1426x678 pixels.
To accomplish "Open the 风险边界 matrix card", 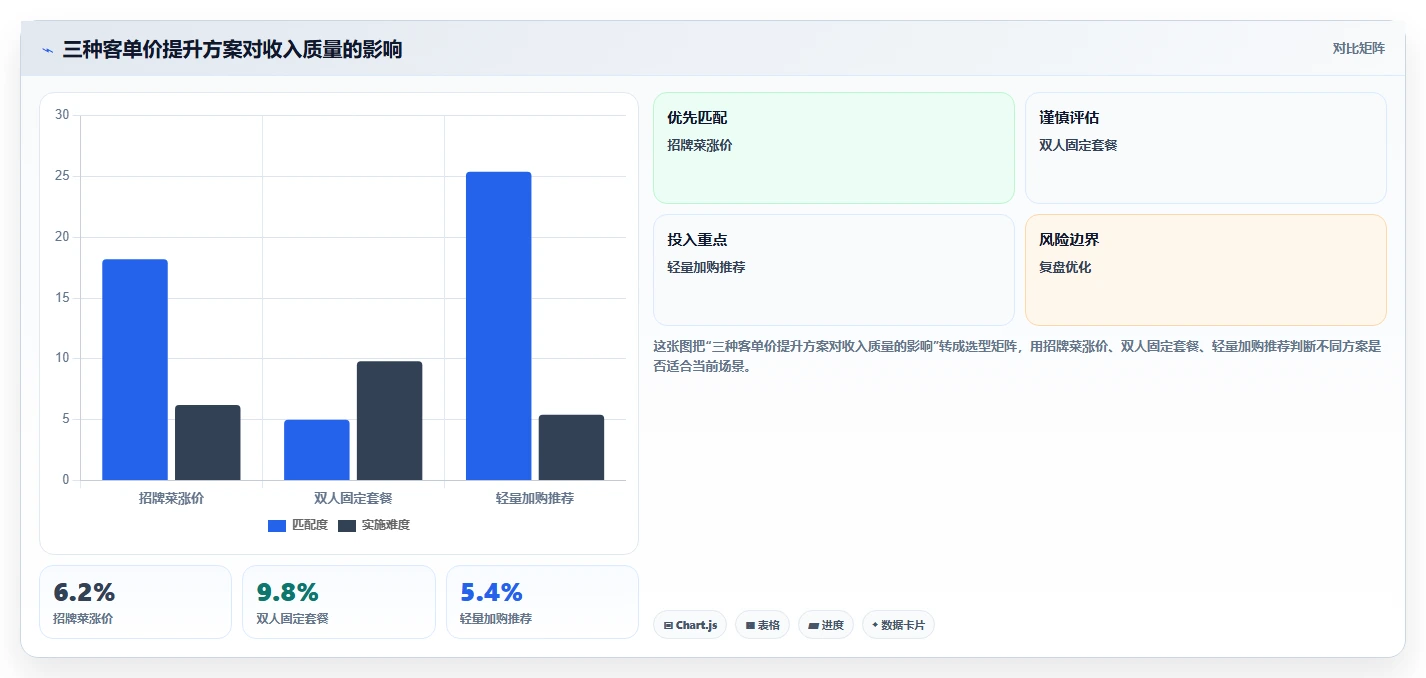I will click(x=1206, y=270).
